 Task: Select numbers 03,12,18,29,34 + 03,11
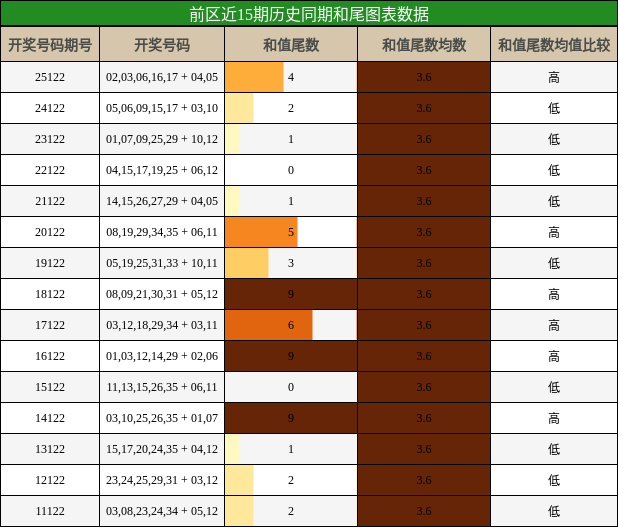point(162,325)
